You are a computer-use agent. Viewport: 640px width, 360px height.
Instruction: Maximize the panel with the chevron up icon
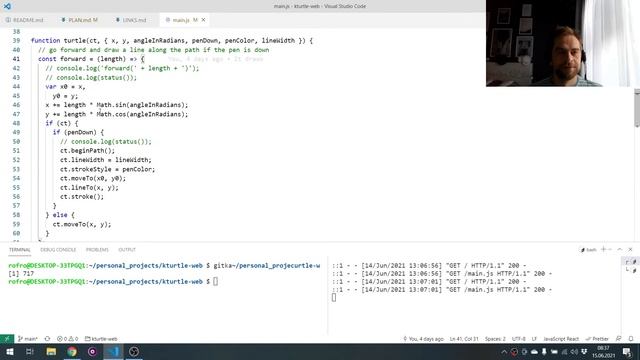click(620, 249)
